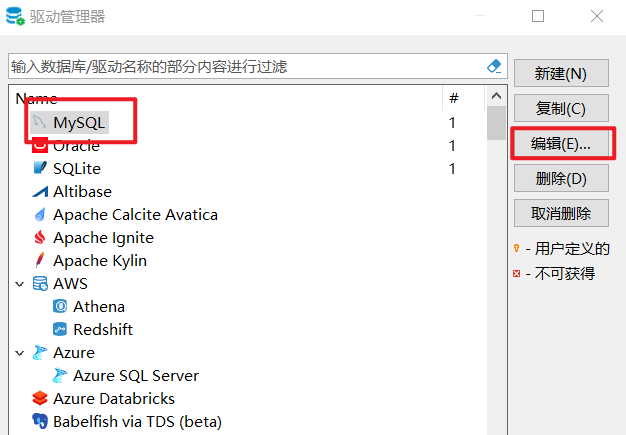Close the 驱动管理器 window
This screenshot has width=626, height=435.
tap(597, 16)
